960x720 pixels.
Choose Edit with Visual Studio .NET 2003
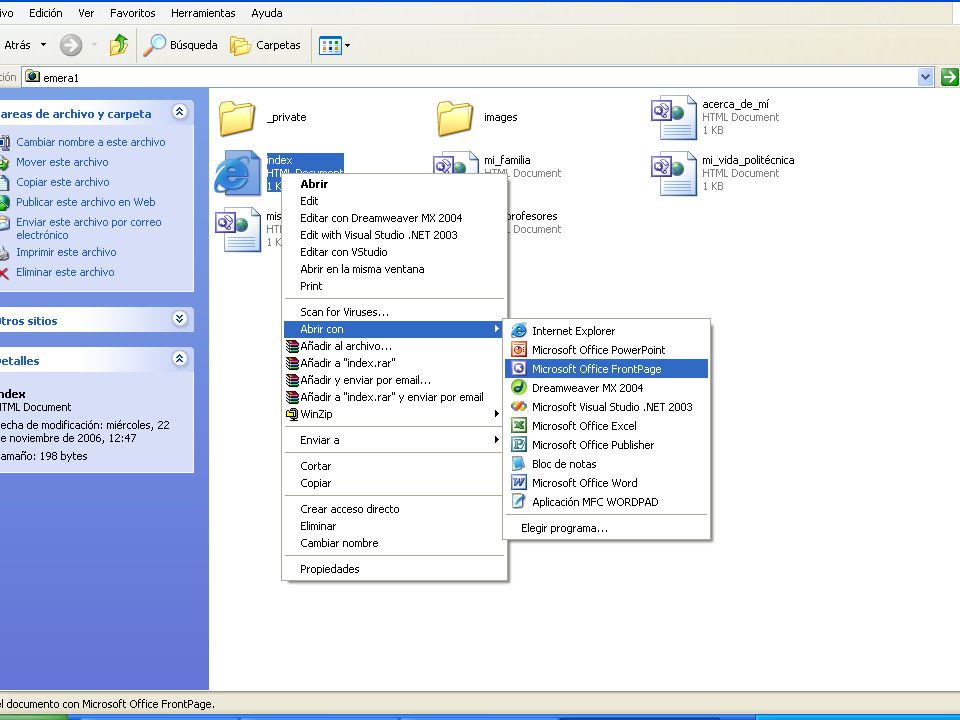(x=394, y=236)
